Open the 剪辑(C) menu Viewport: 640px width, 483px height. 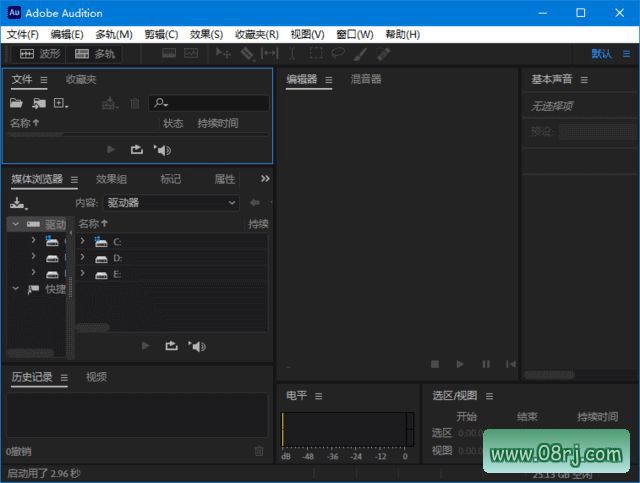coord(161,35)
